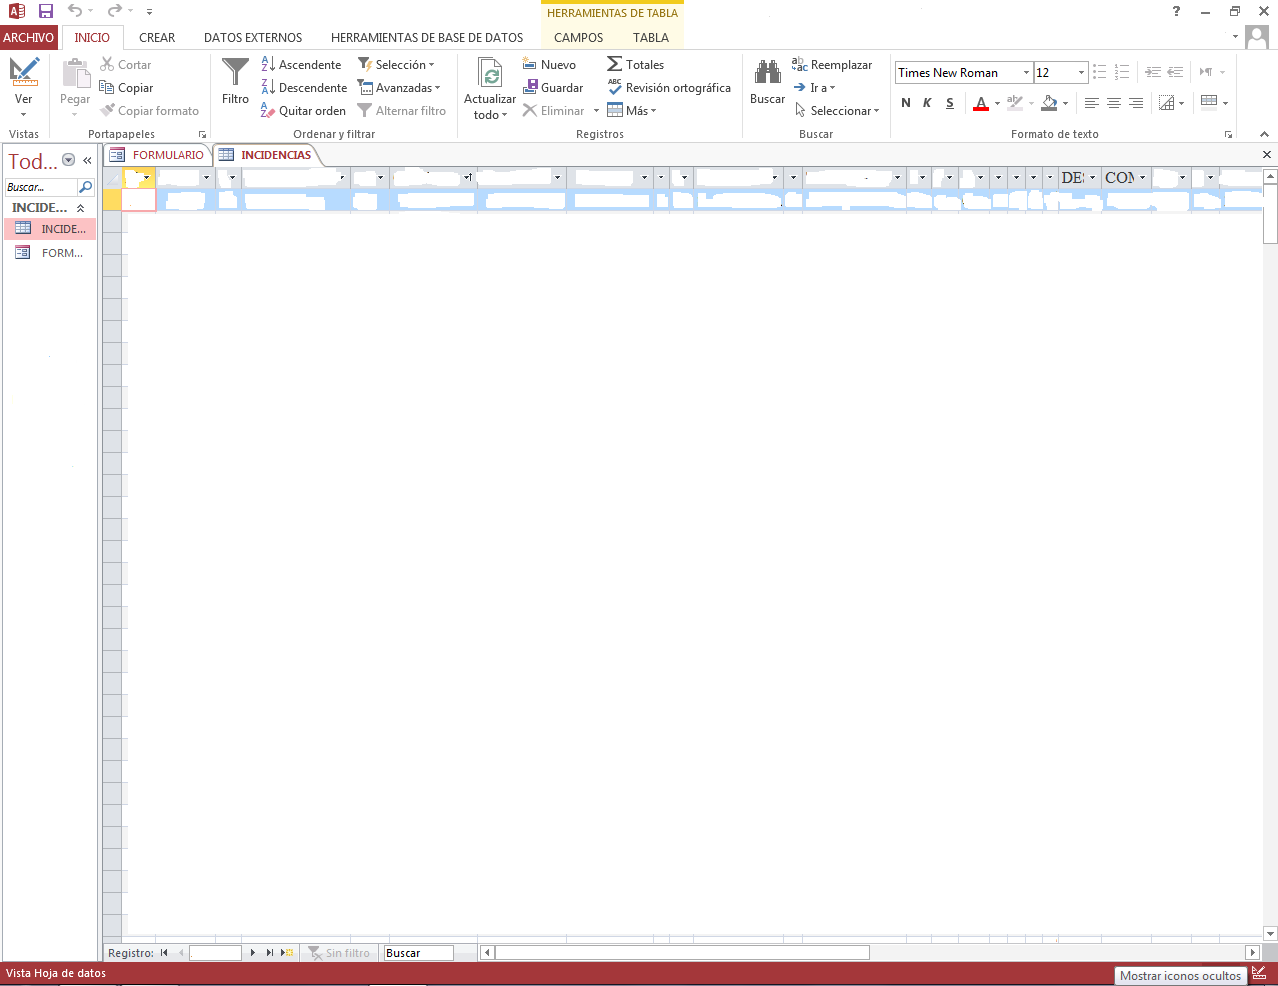Switch to the CREAR ribbon tab

157,37
